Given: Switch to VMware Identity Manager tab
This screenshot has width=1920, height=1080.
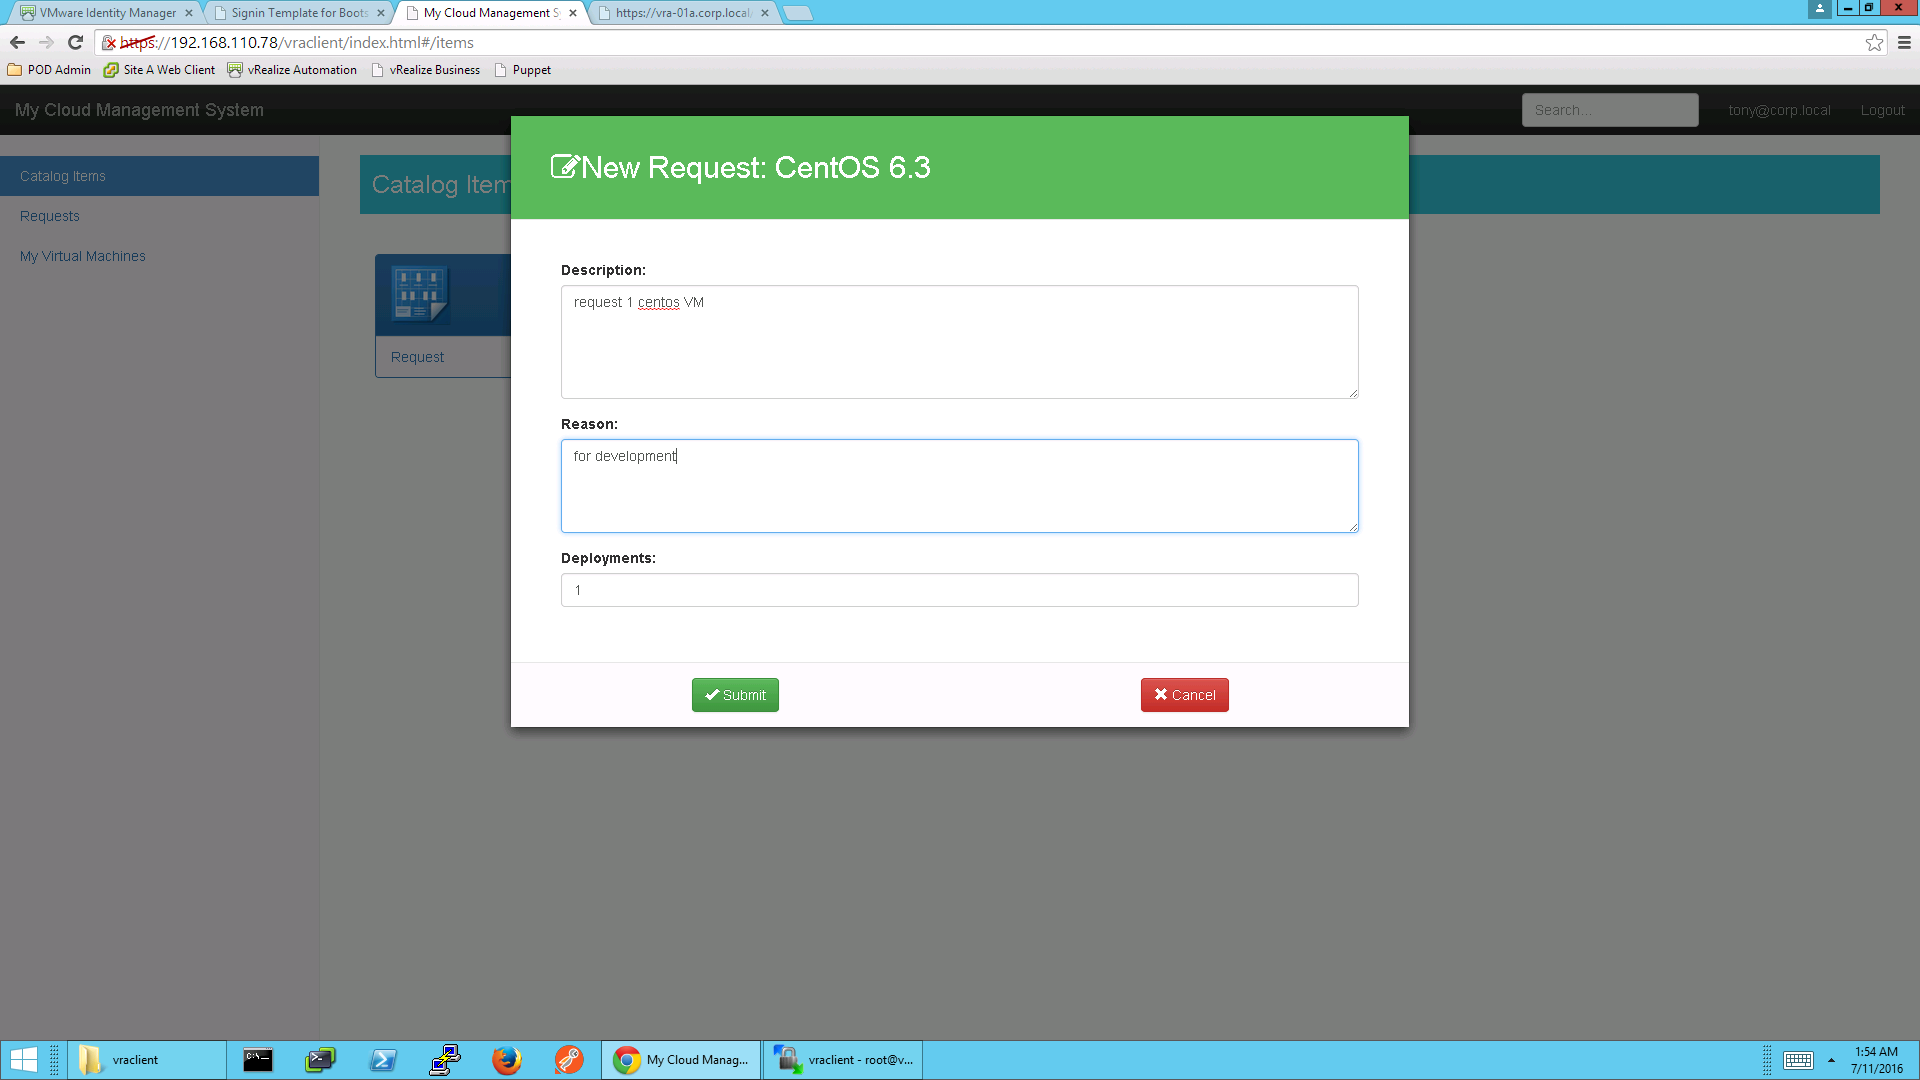Looking at the screenshot, I should click(x=107, y=13).
